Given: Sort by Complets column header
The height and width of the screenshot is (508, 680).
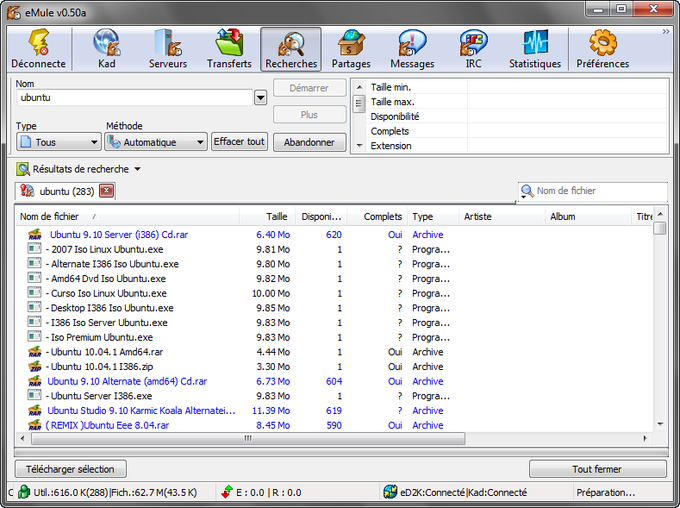Looking at the screenshot, I should 377,216.
